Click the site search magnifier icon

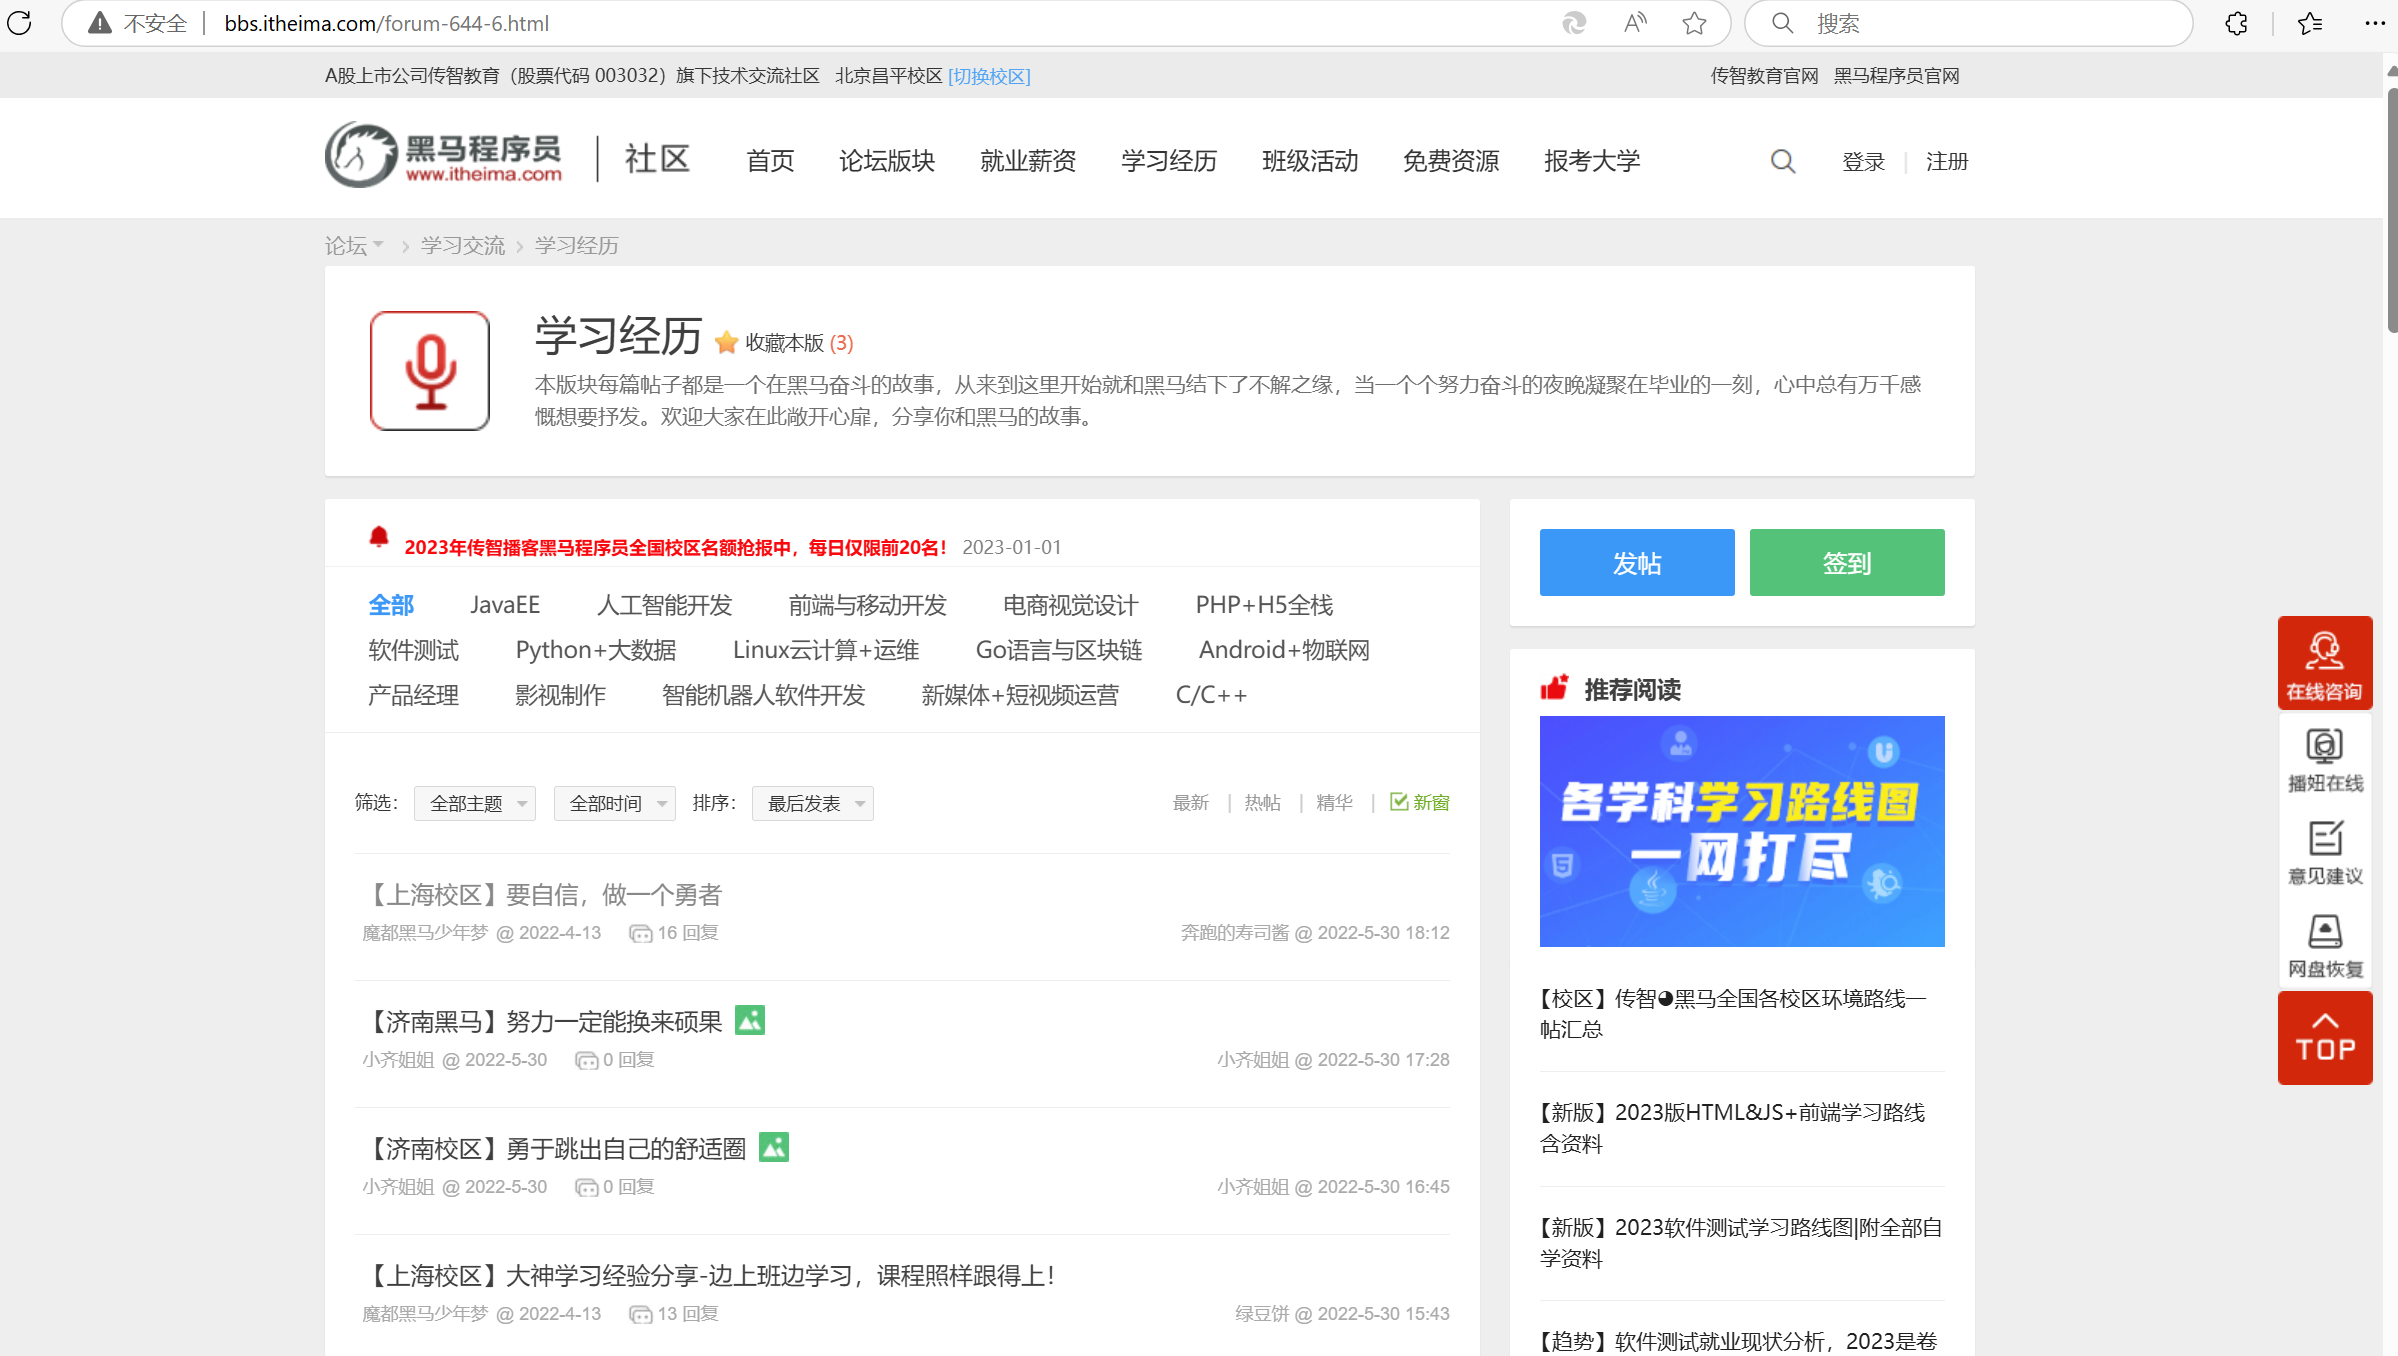[x=1782, y=161]
